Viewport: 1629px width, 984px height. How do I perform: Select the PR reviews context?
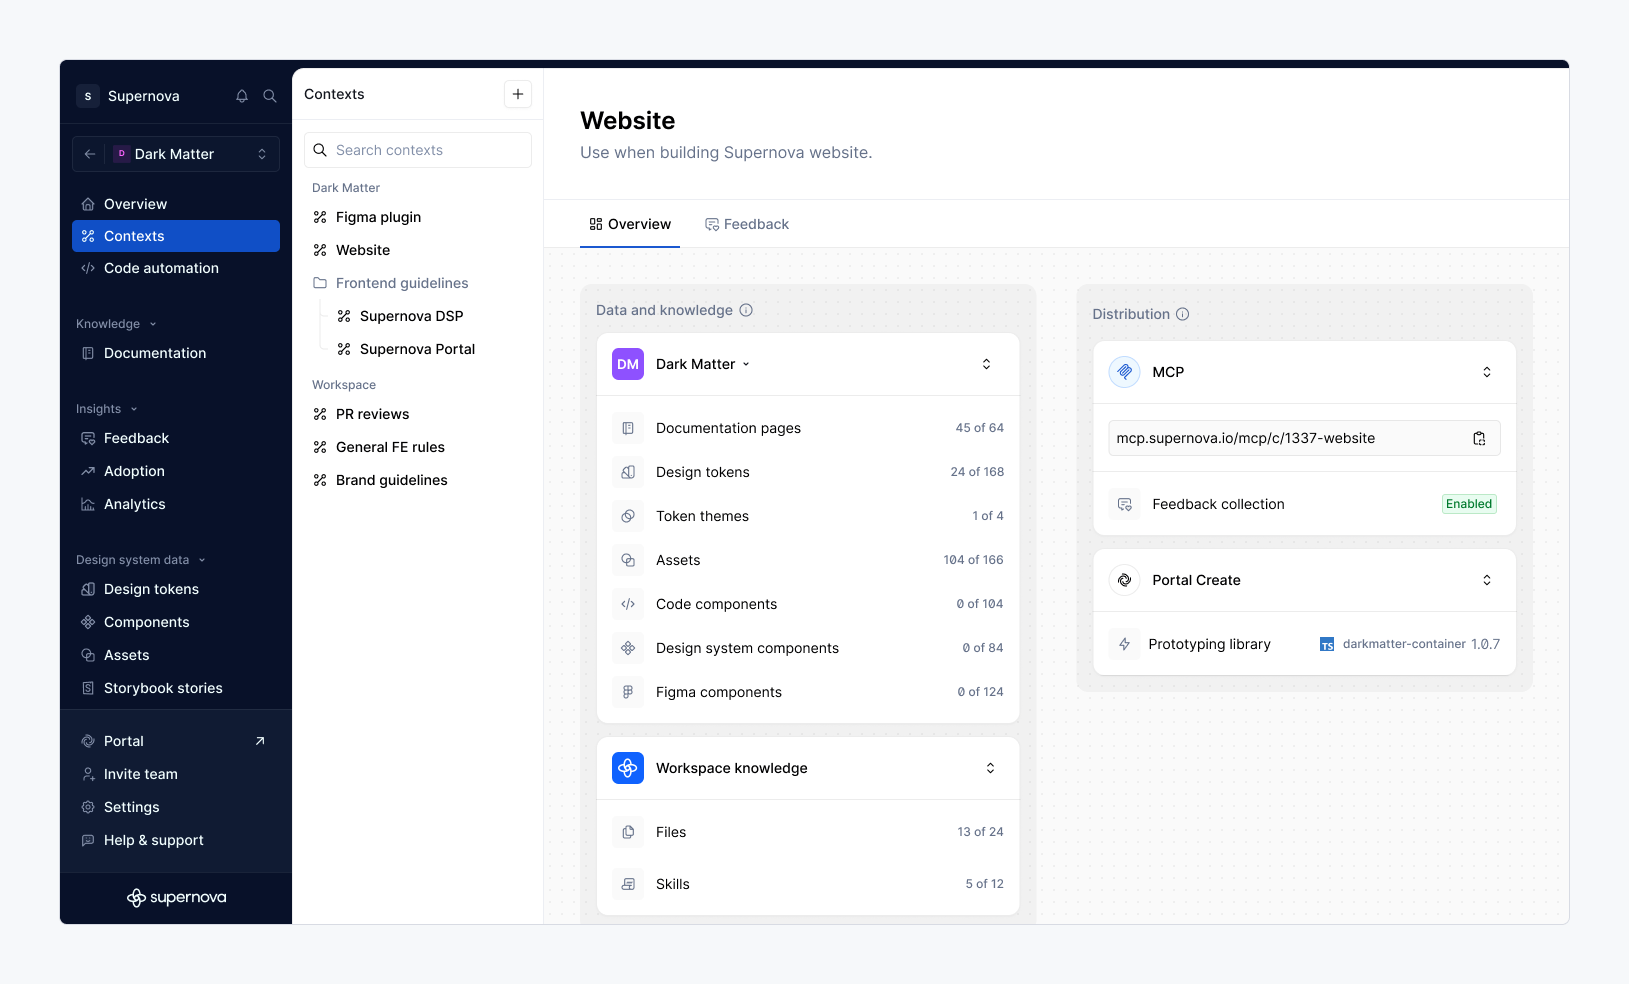pos(418,414)
